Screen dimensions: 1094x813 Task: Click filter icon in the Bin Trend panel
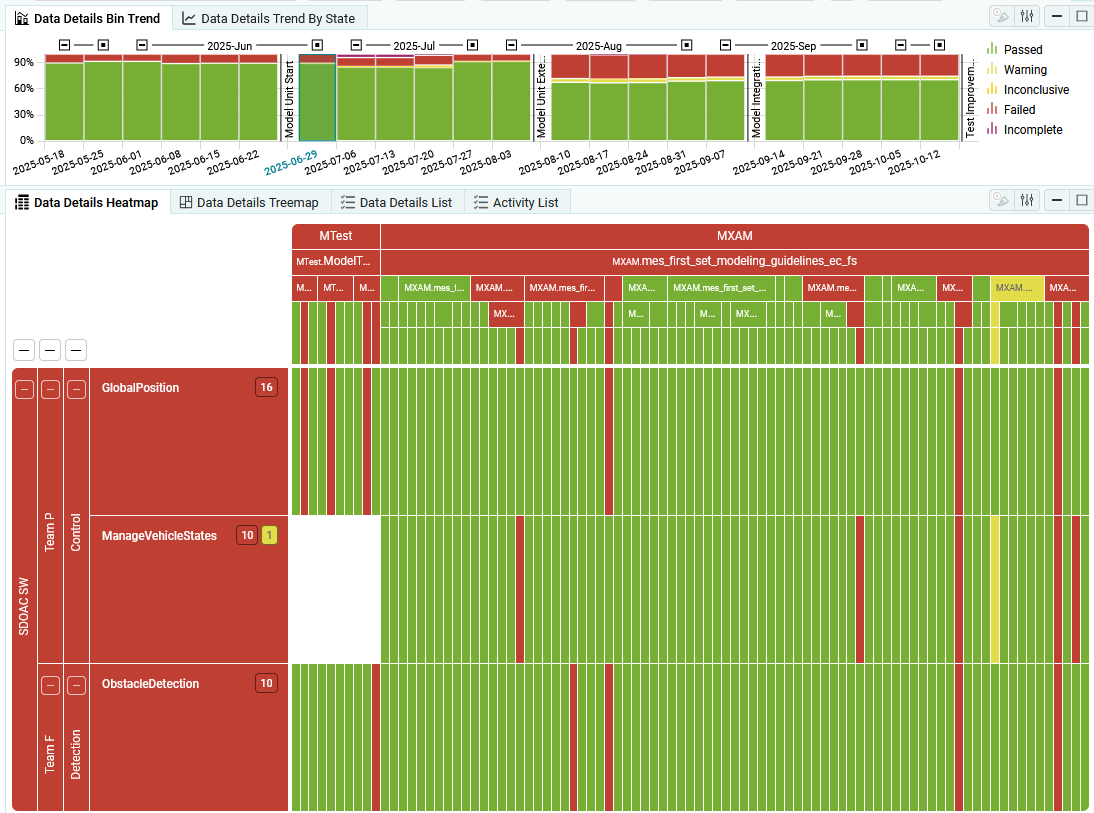click(x=1000, y=16)
